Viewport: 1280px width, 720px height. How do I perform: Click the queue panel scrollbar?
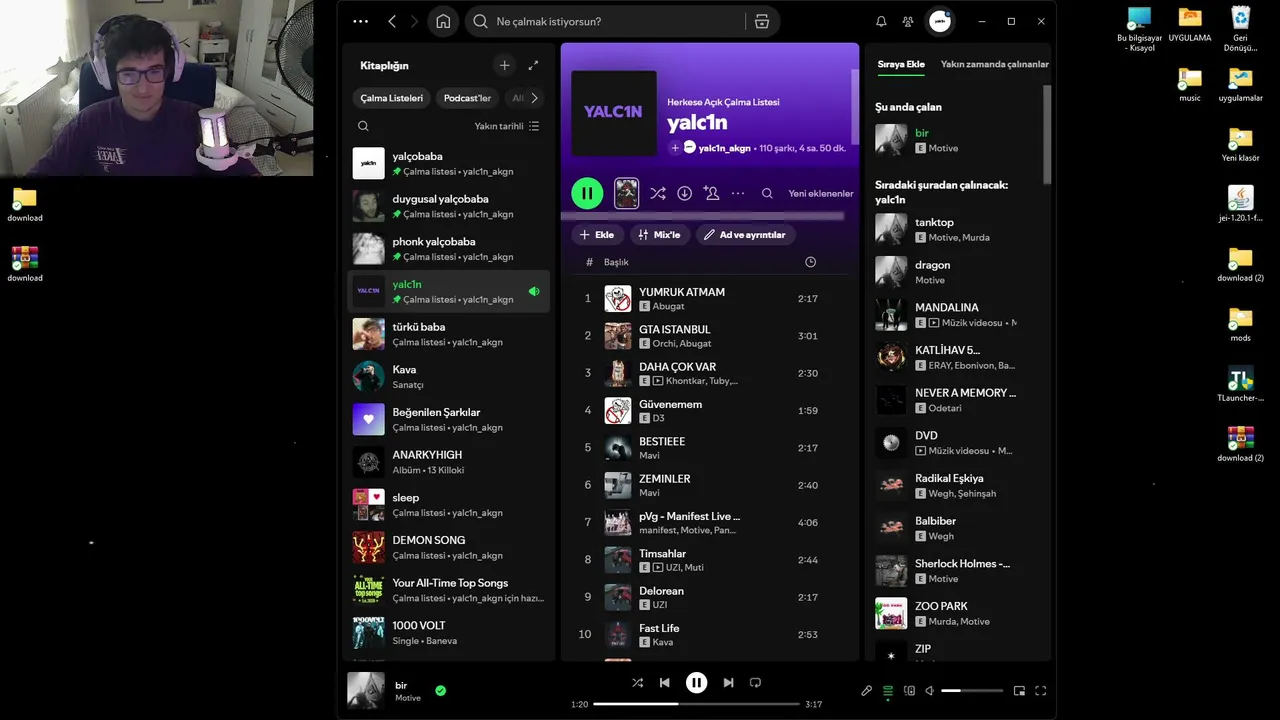pos(1047,134)
